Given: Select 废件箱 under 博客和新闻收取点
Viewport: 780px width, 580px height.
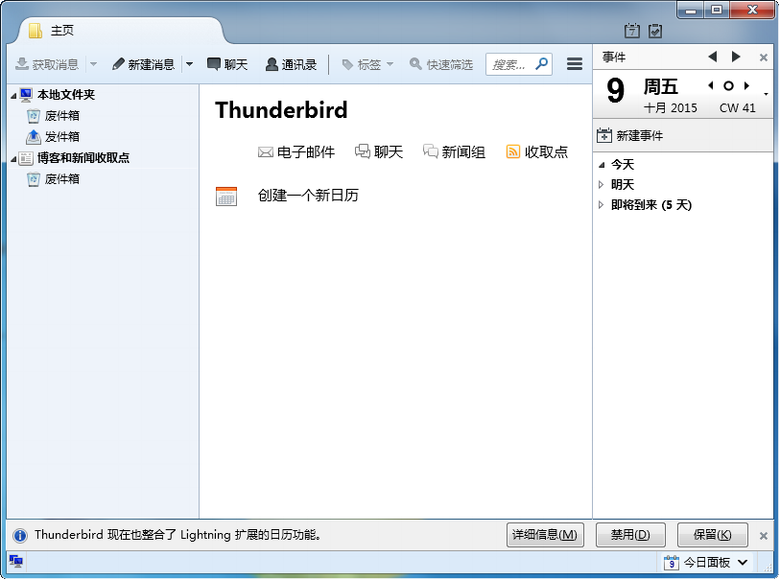Looking at the screenshot, I should (62, 179).
